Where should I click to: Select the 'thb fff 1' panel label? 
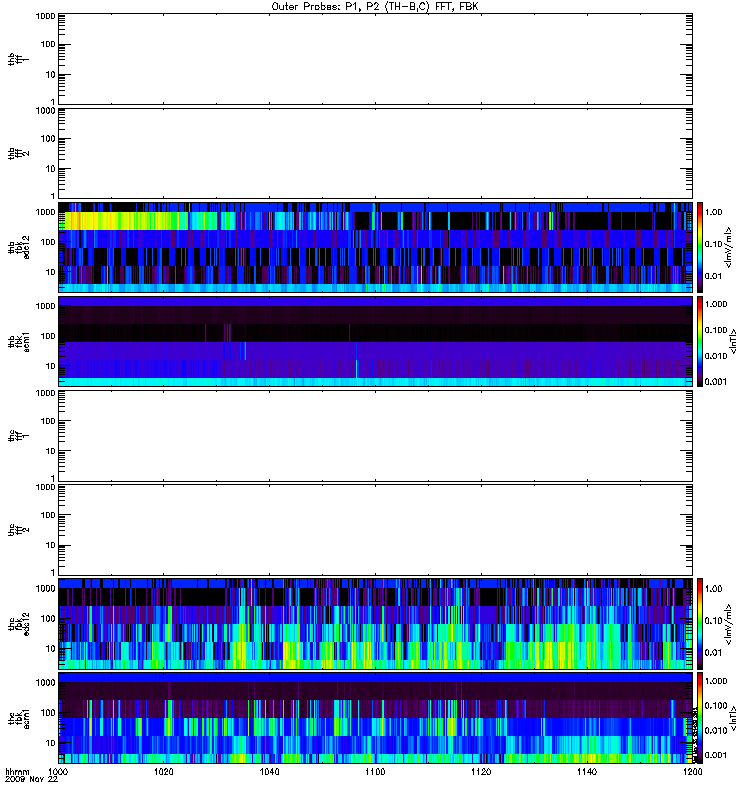tap(18, 59)
